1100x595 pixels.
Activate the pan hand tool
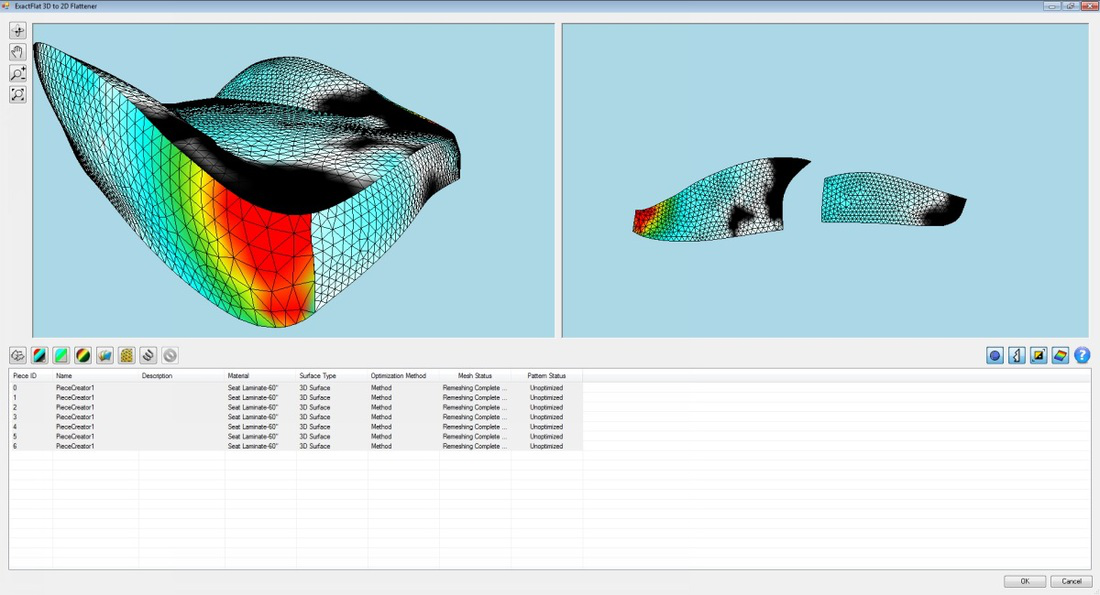coord(18,52)
